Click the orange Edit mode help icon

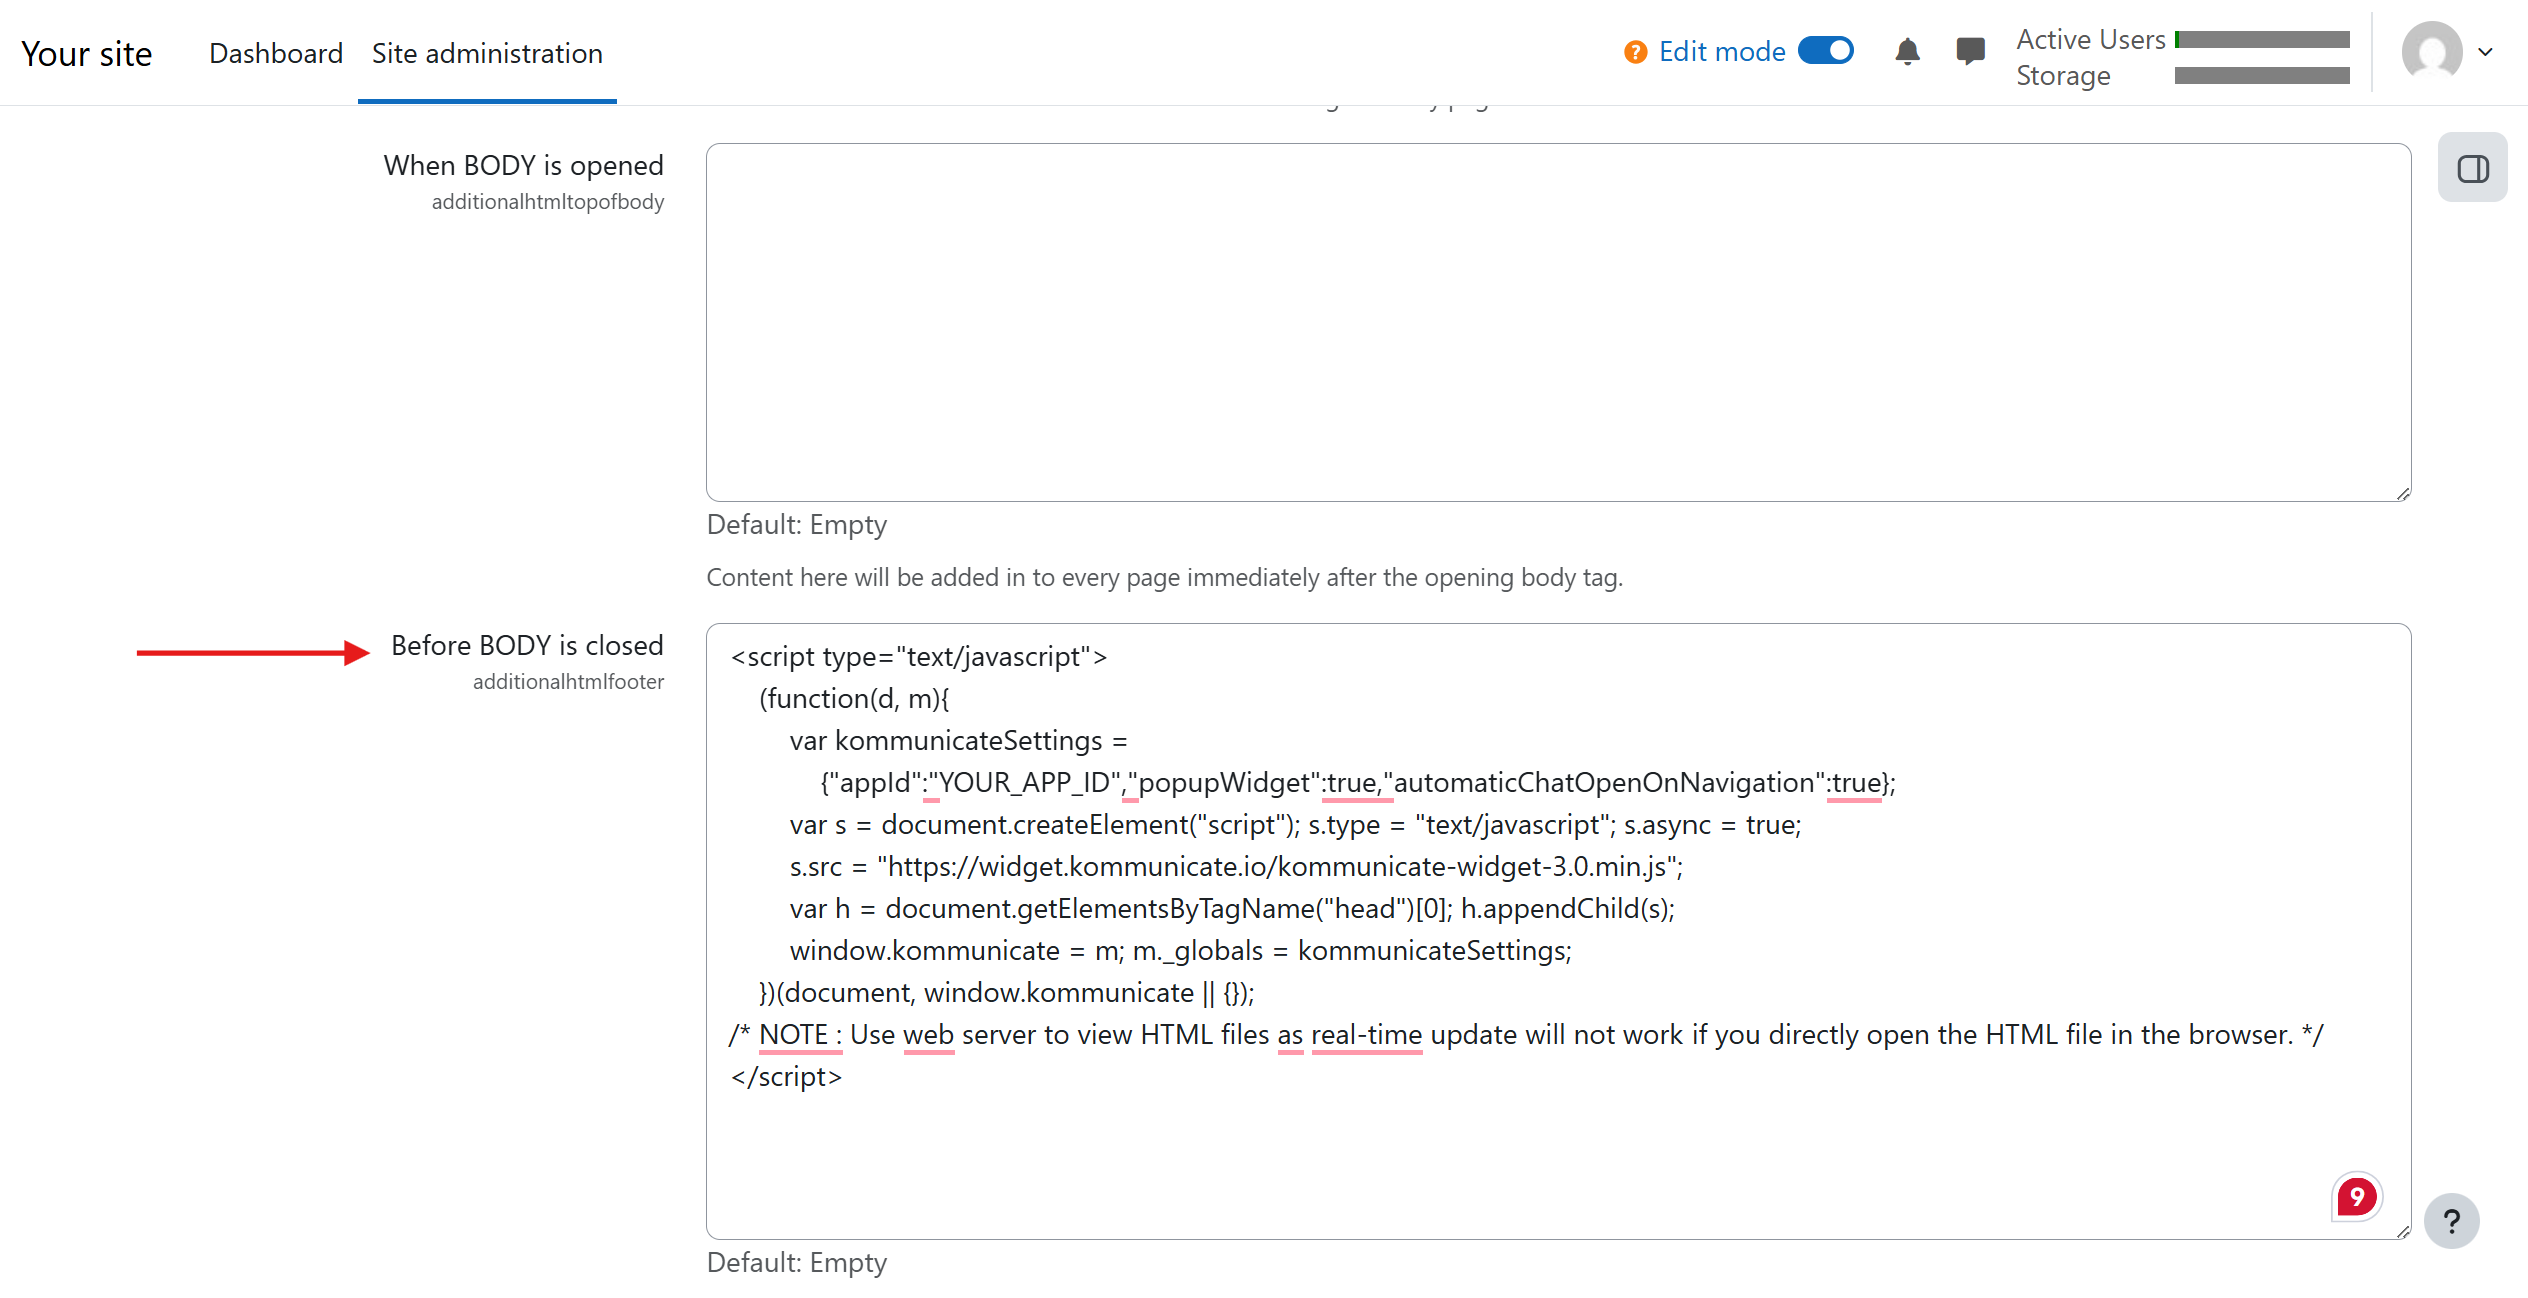[x=1635, y=52]
